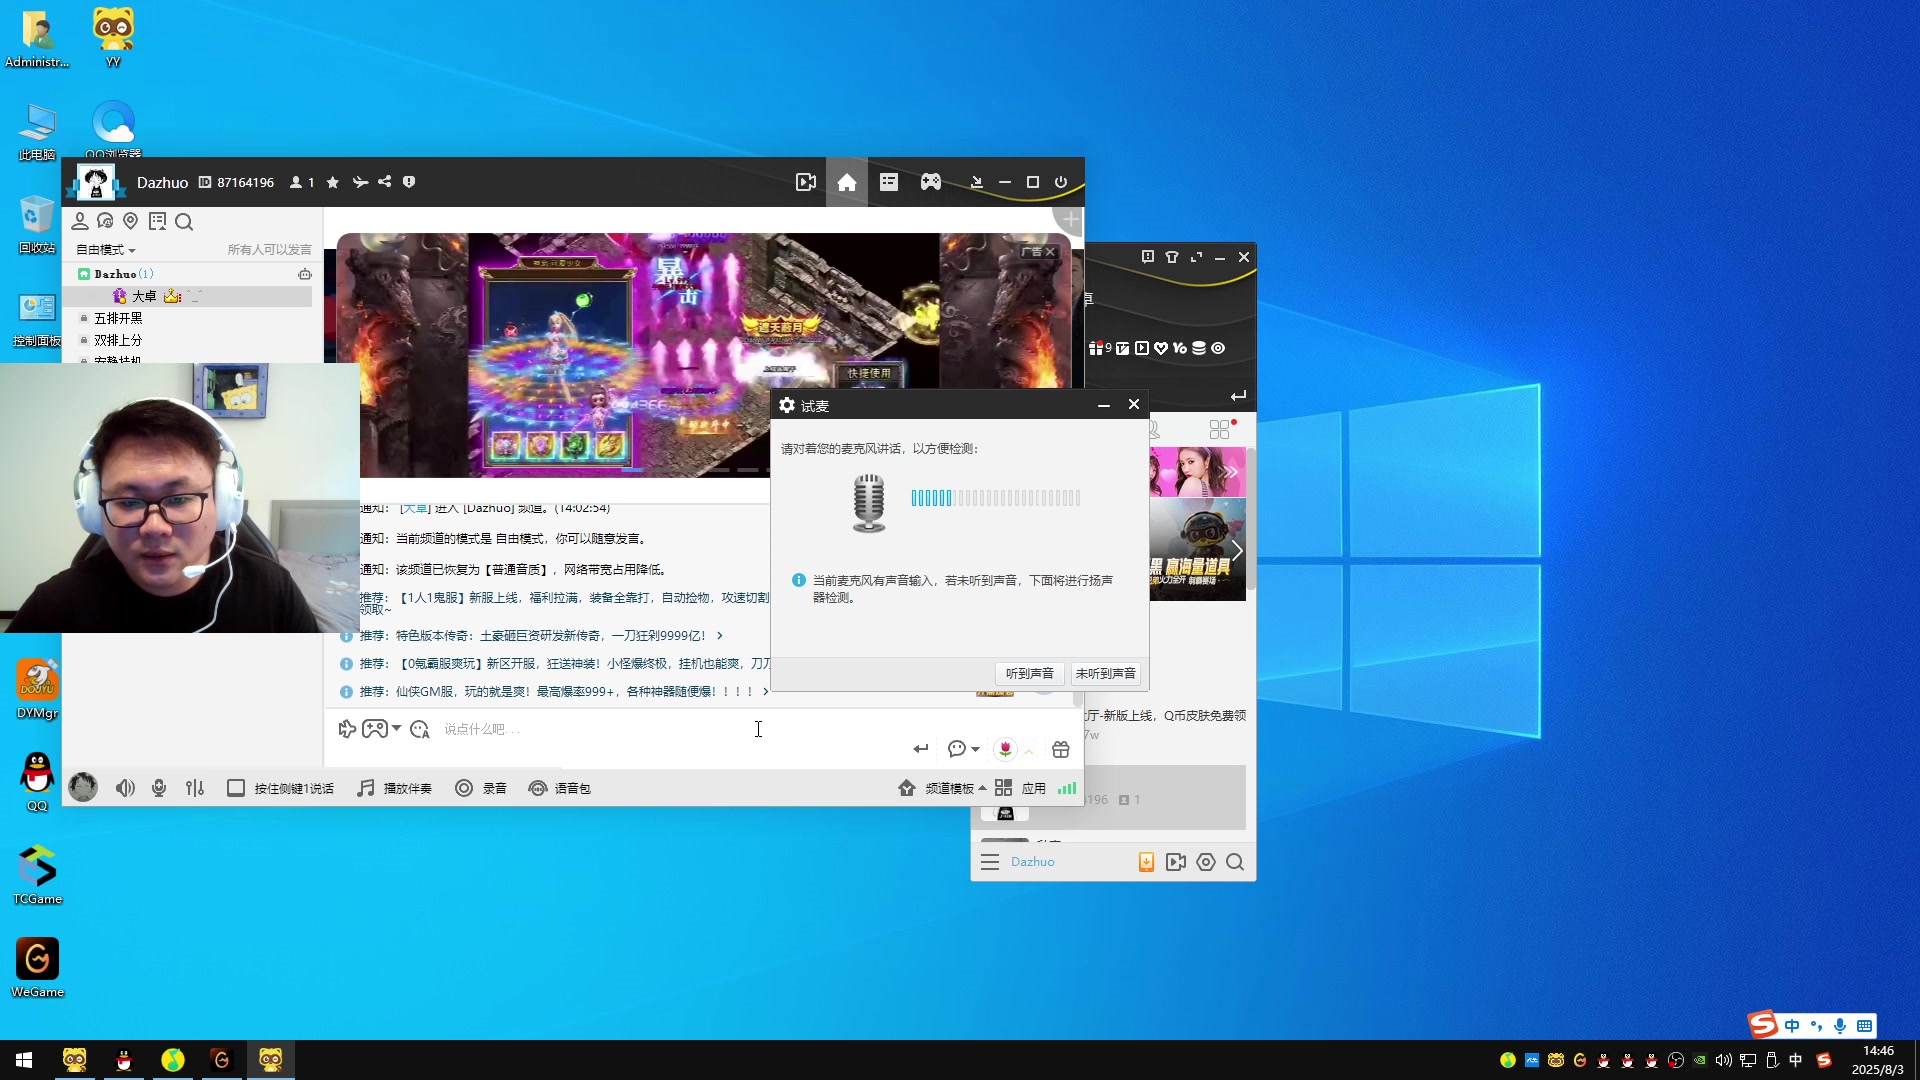
Task: Click the microphone image in 试麦 dialog
Action: point(869,503)
